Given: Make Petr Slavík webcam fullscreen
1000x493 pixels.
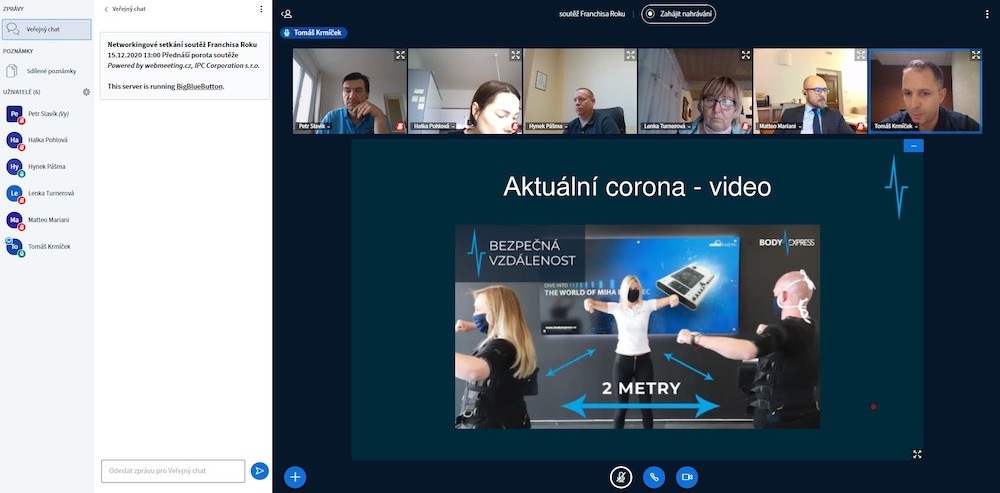Looking at the screenshot, I should pos(400,55).
